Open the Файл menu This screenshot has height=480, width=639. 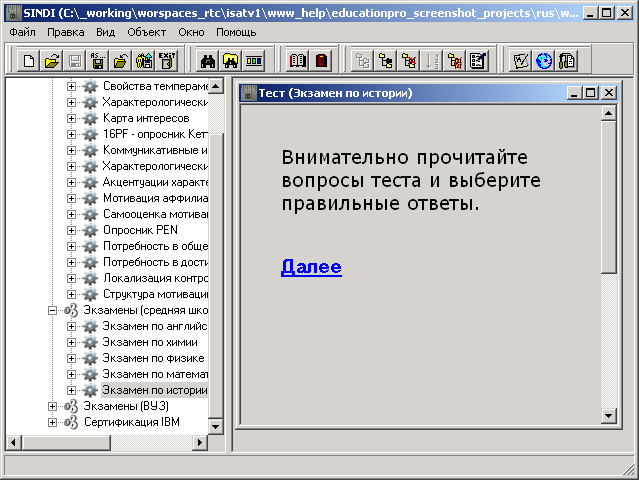(x=22, y=32)
